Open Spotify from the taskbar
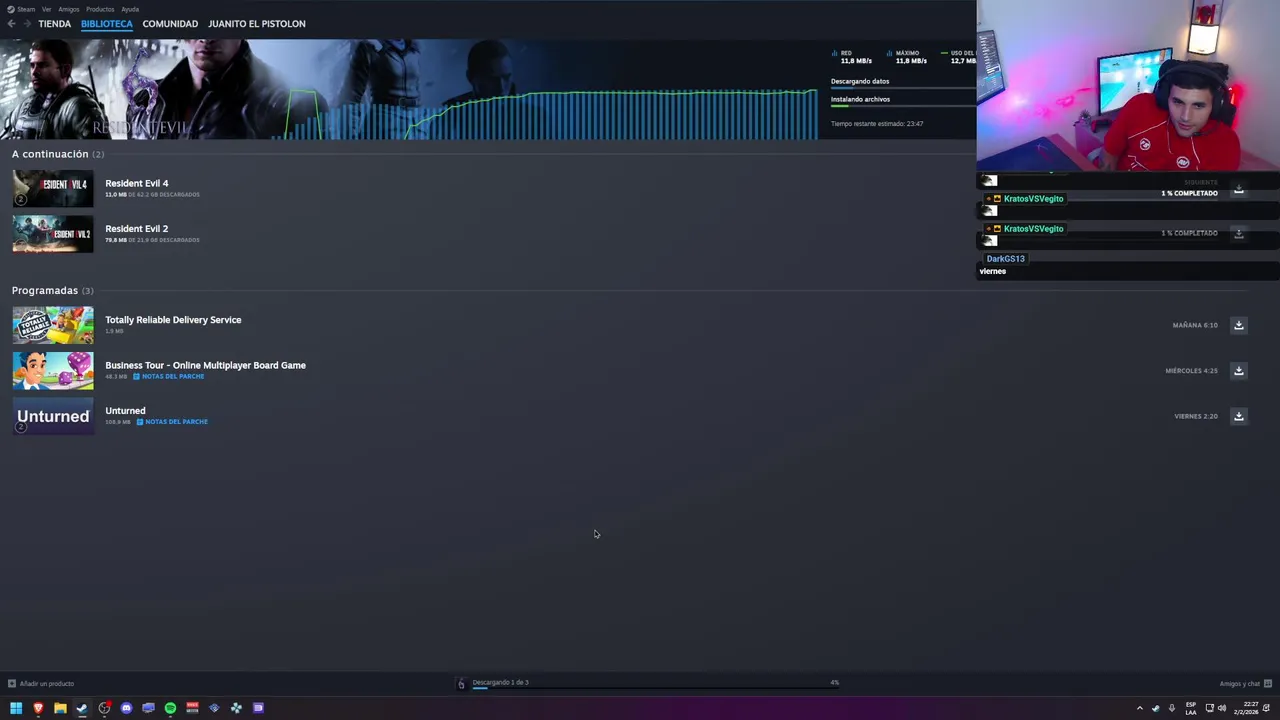The width and height of the screenshot is (1280, 720). pyautogui.click(x=170, y=708)
